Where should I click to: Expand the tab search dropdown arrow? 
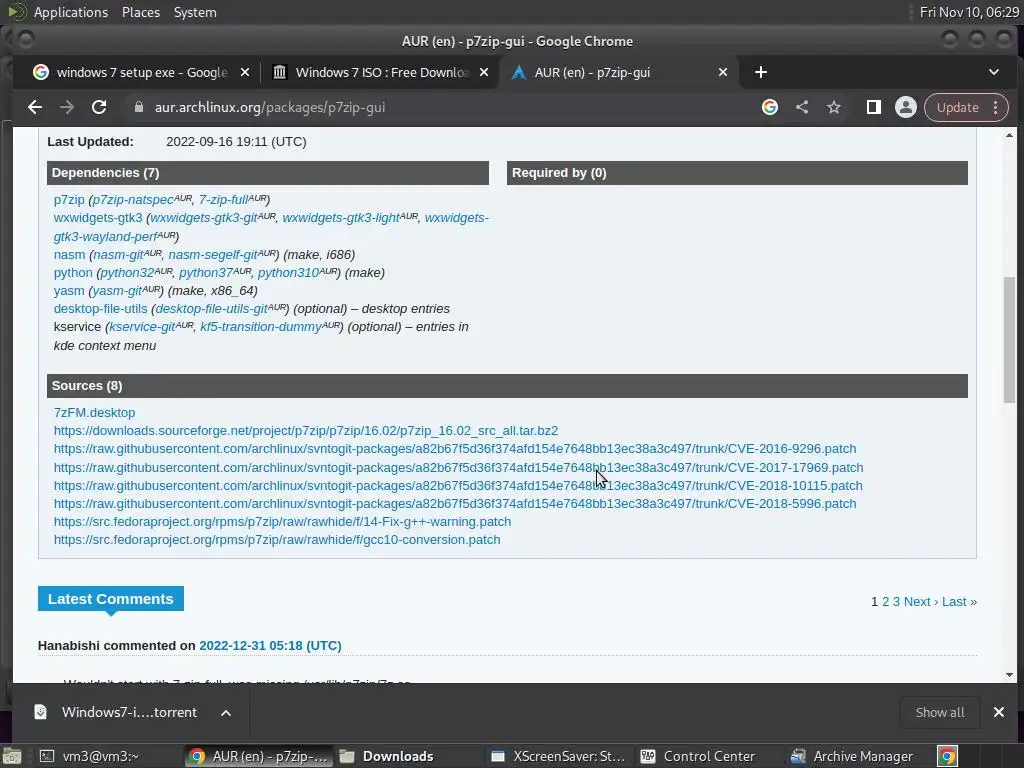(994, 72)
